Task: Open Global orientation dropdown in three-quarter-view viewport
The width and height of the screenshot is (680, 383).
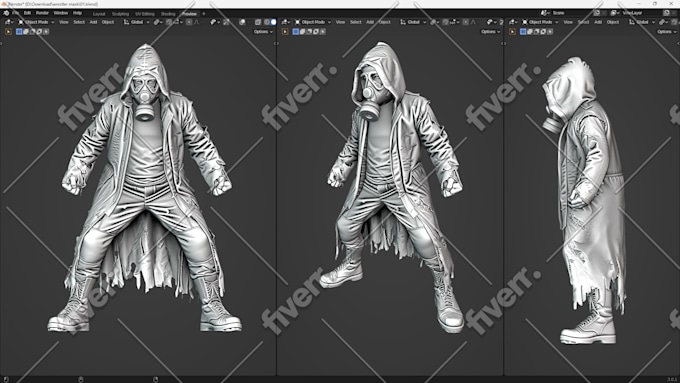Action: [413, 22]
